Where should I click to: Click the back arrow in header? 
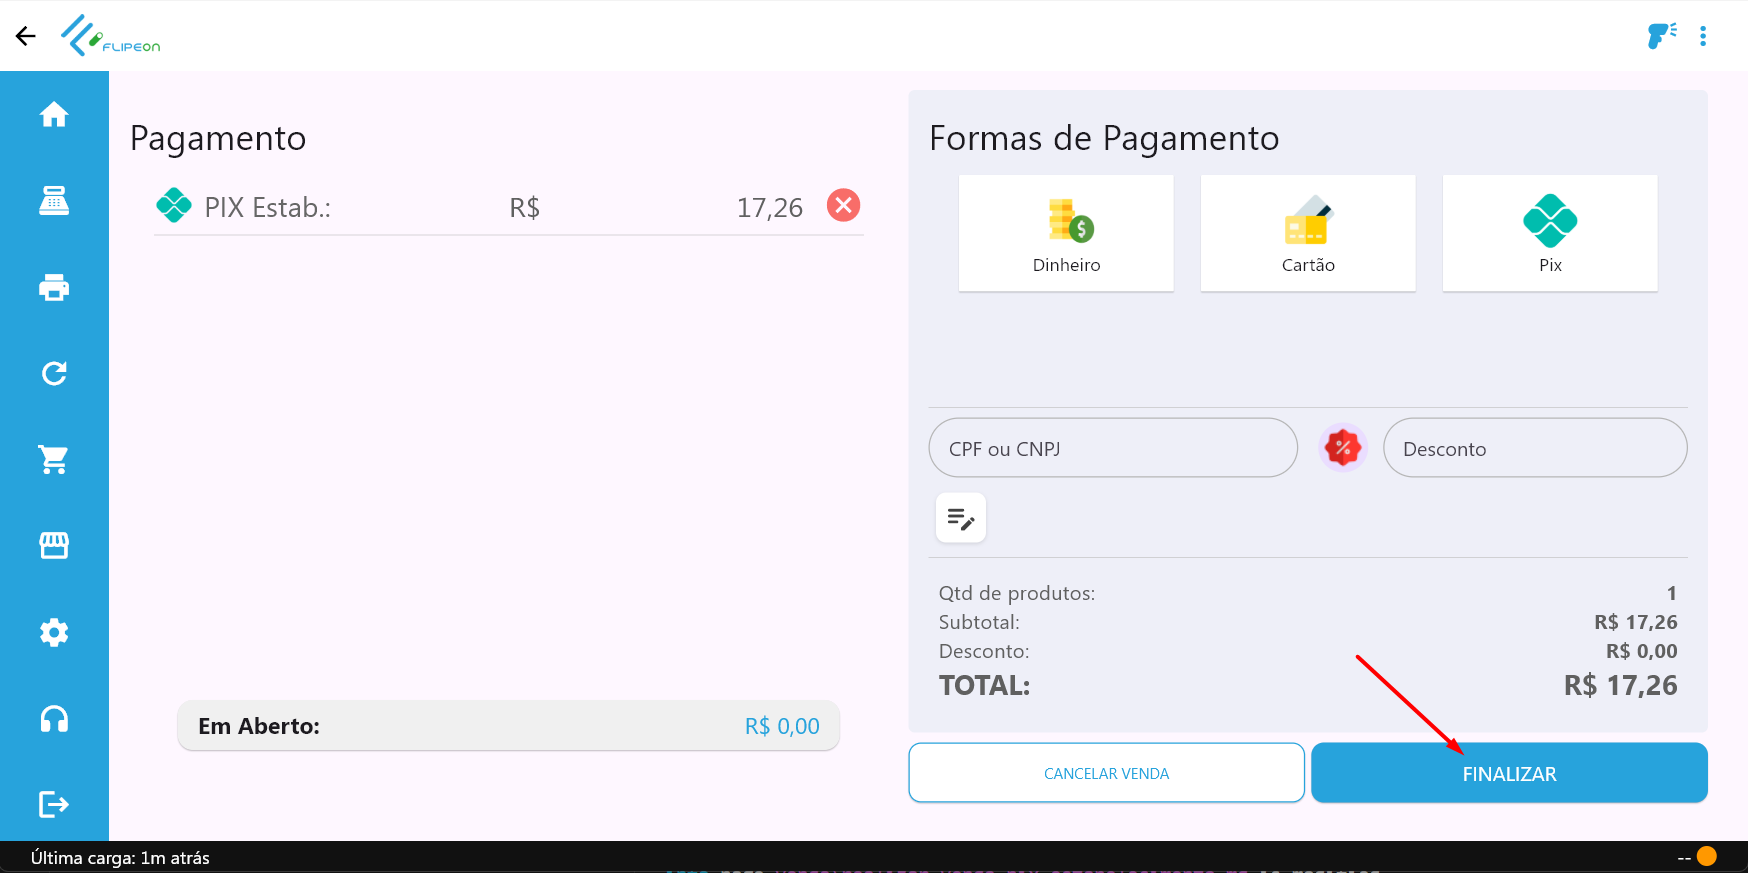point(26,36)
